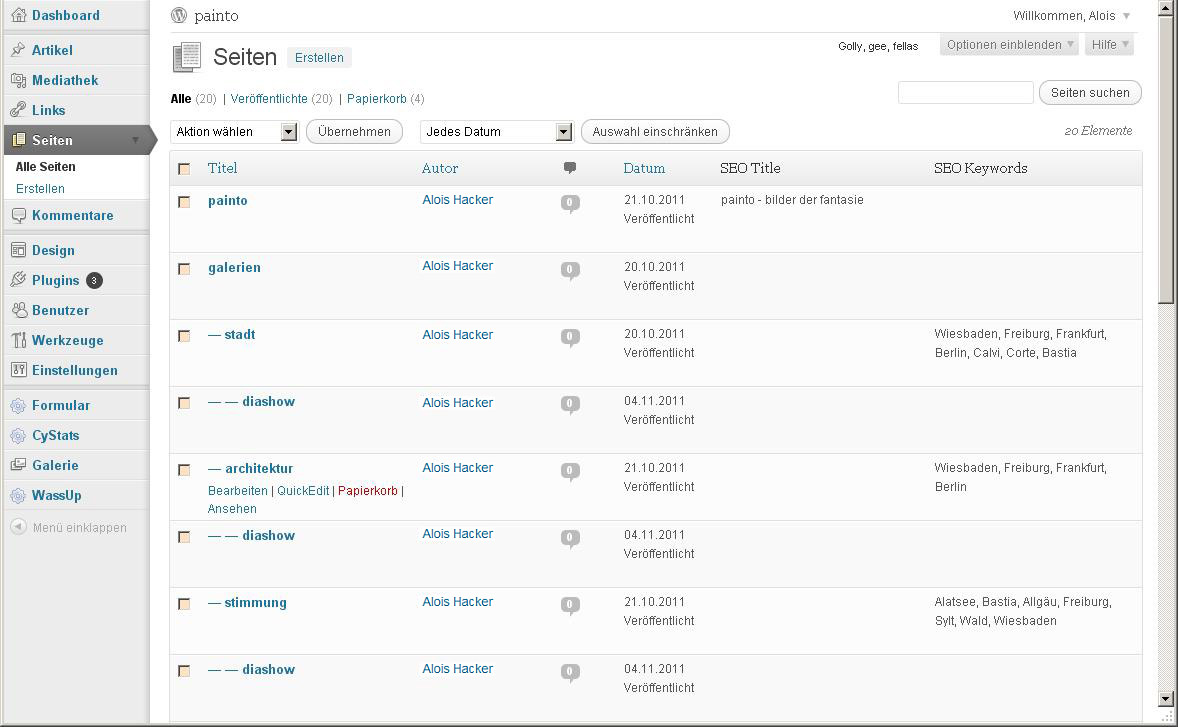Show the Papierkorb pages filter
1178x727 pixels.
(x=376, y=98)
